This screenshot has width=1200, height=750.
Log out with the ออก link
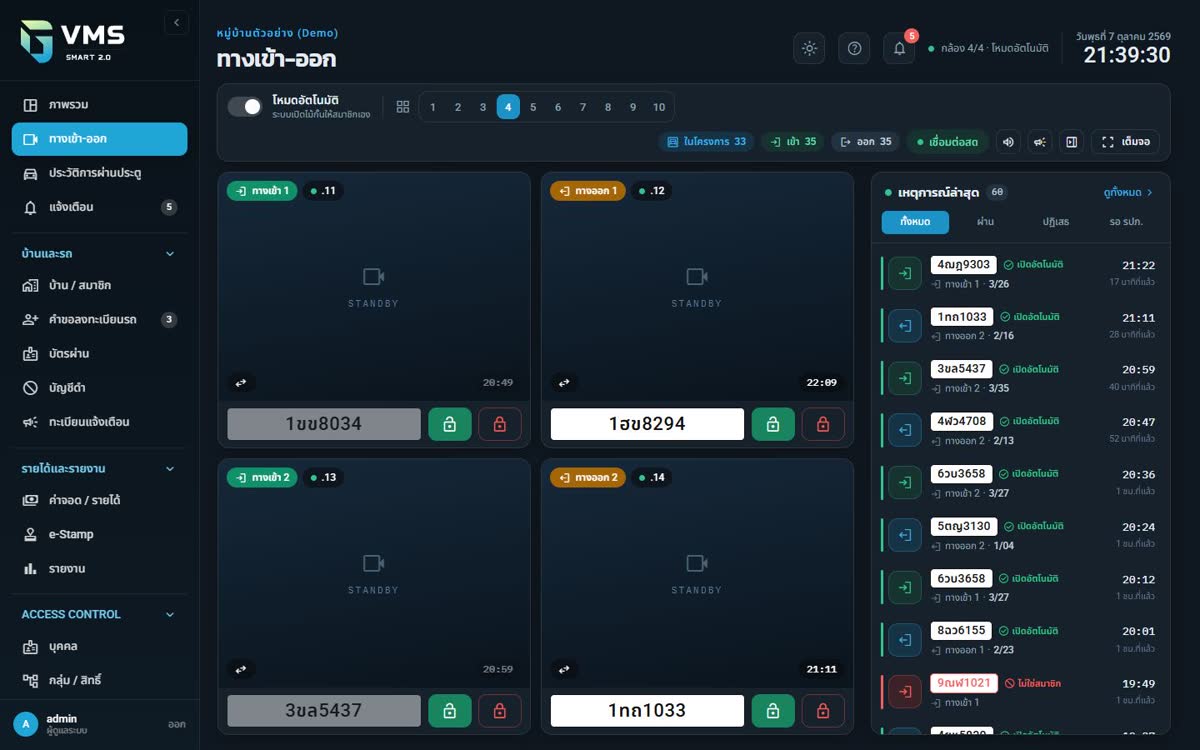click(176, 724)
